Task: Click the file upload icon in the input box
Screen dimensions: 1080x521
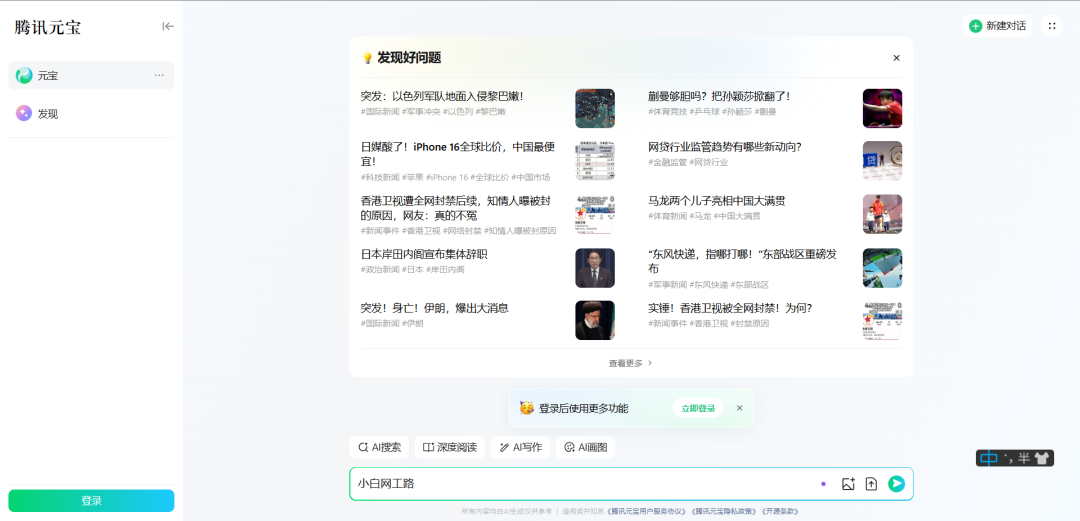Action: click(871, 484)
